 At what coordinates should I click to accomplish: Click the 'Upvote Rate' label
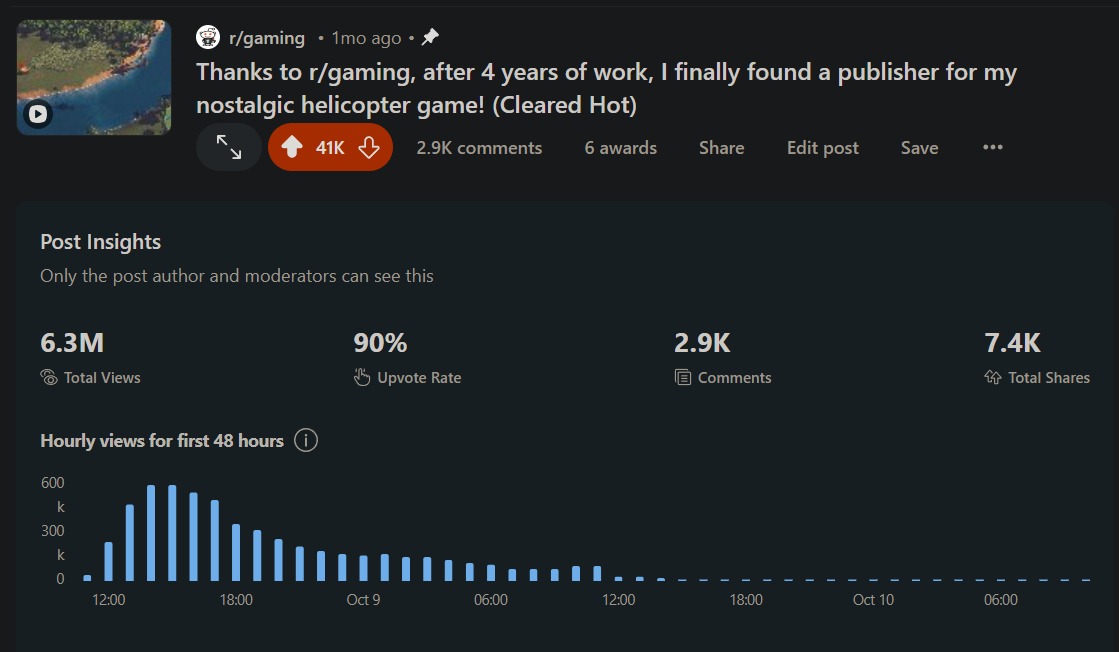pyautogui.click(x=419, y=377)
